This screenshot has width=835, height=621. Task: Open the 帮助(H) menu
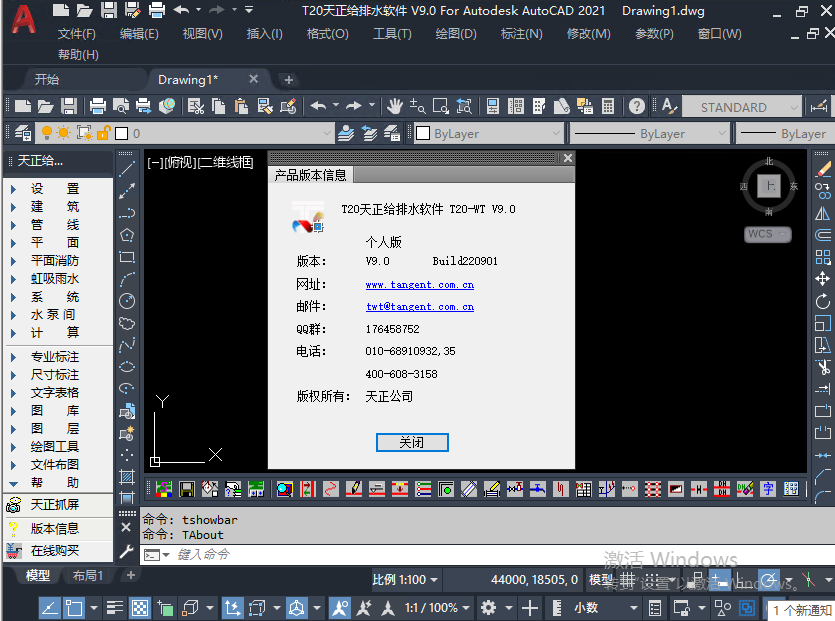pos(78,54)
